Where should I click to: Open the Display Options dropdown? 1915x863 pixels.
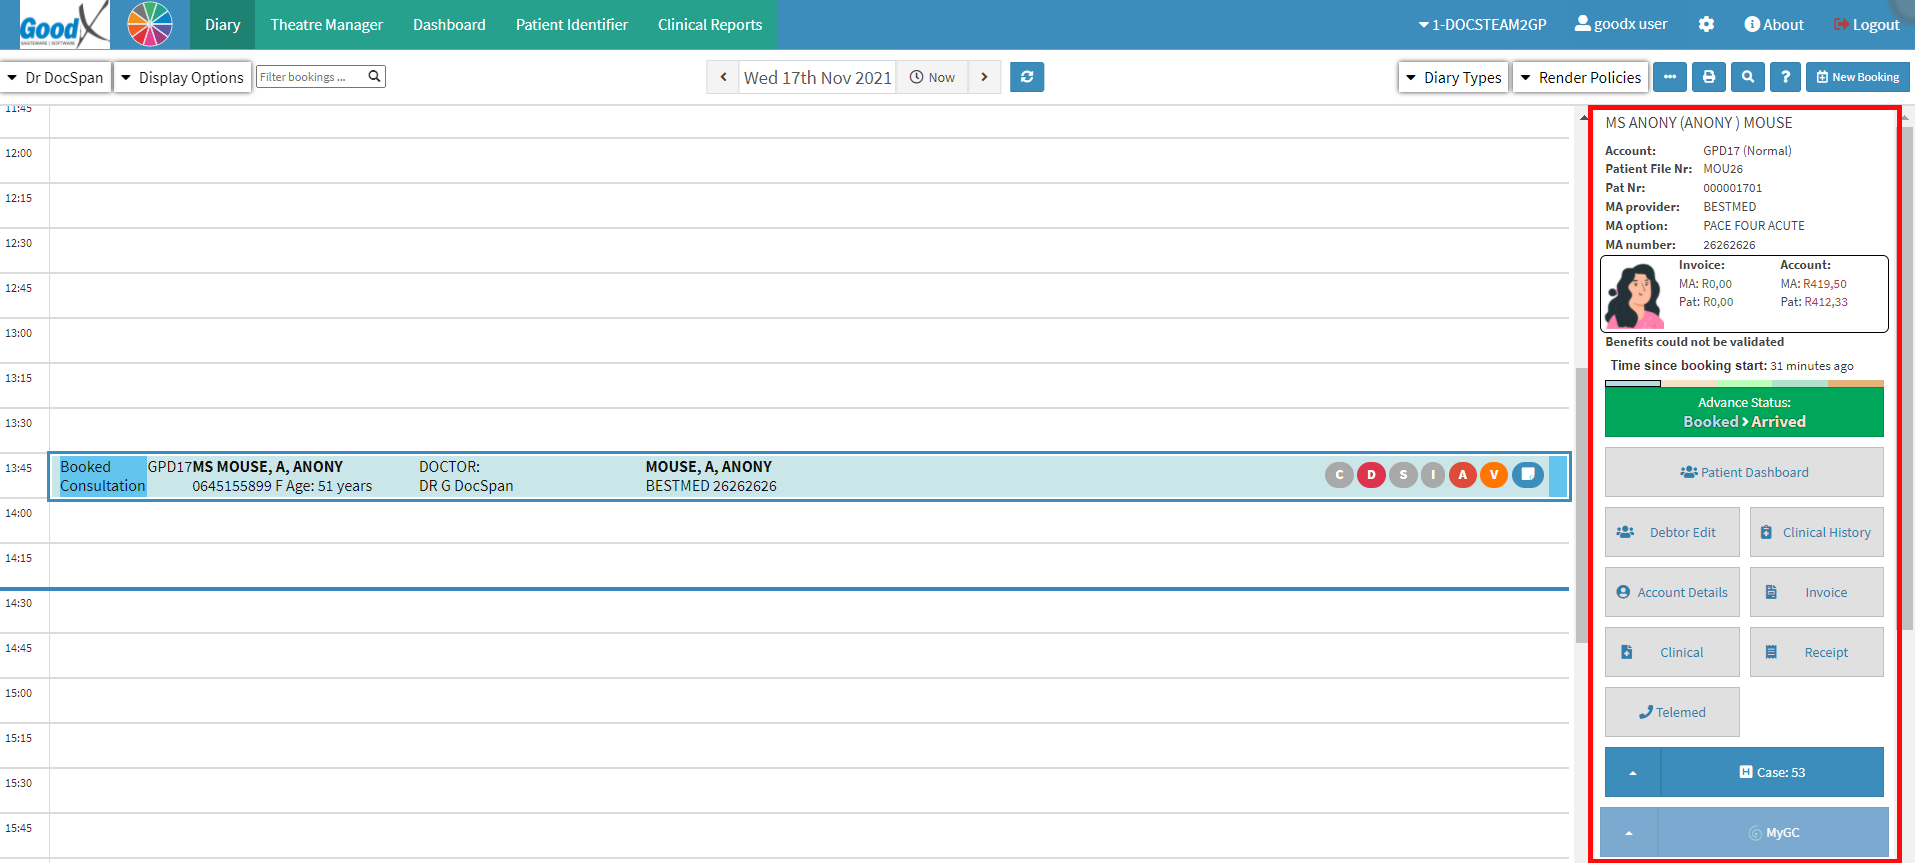[x=182, y=77]
